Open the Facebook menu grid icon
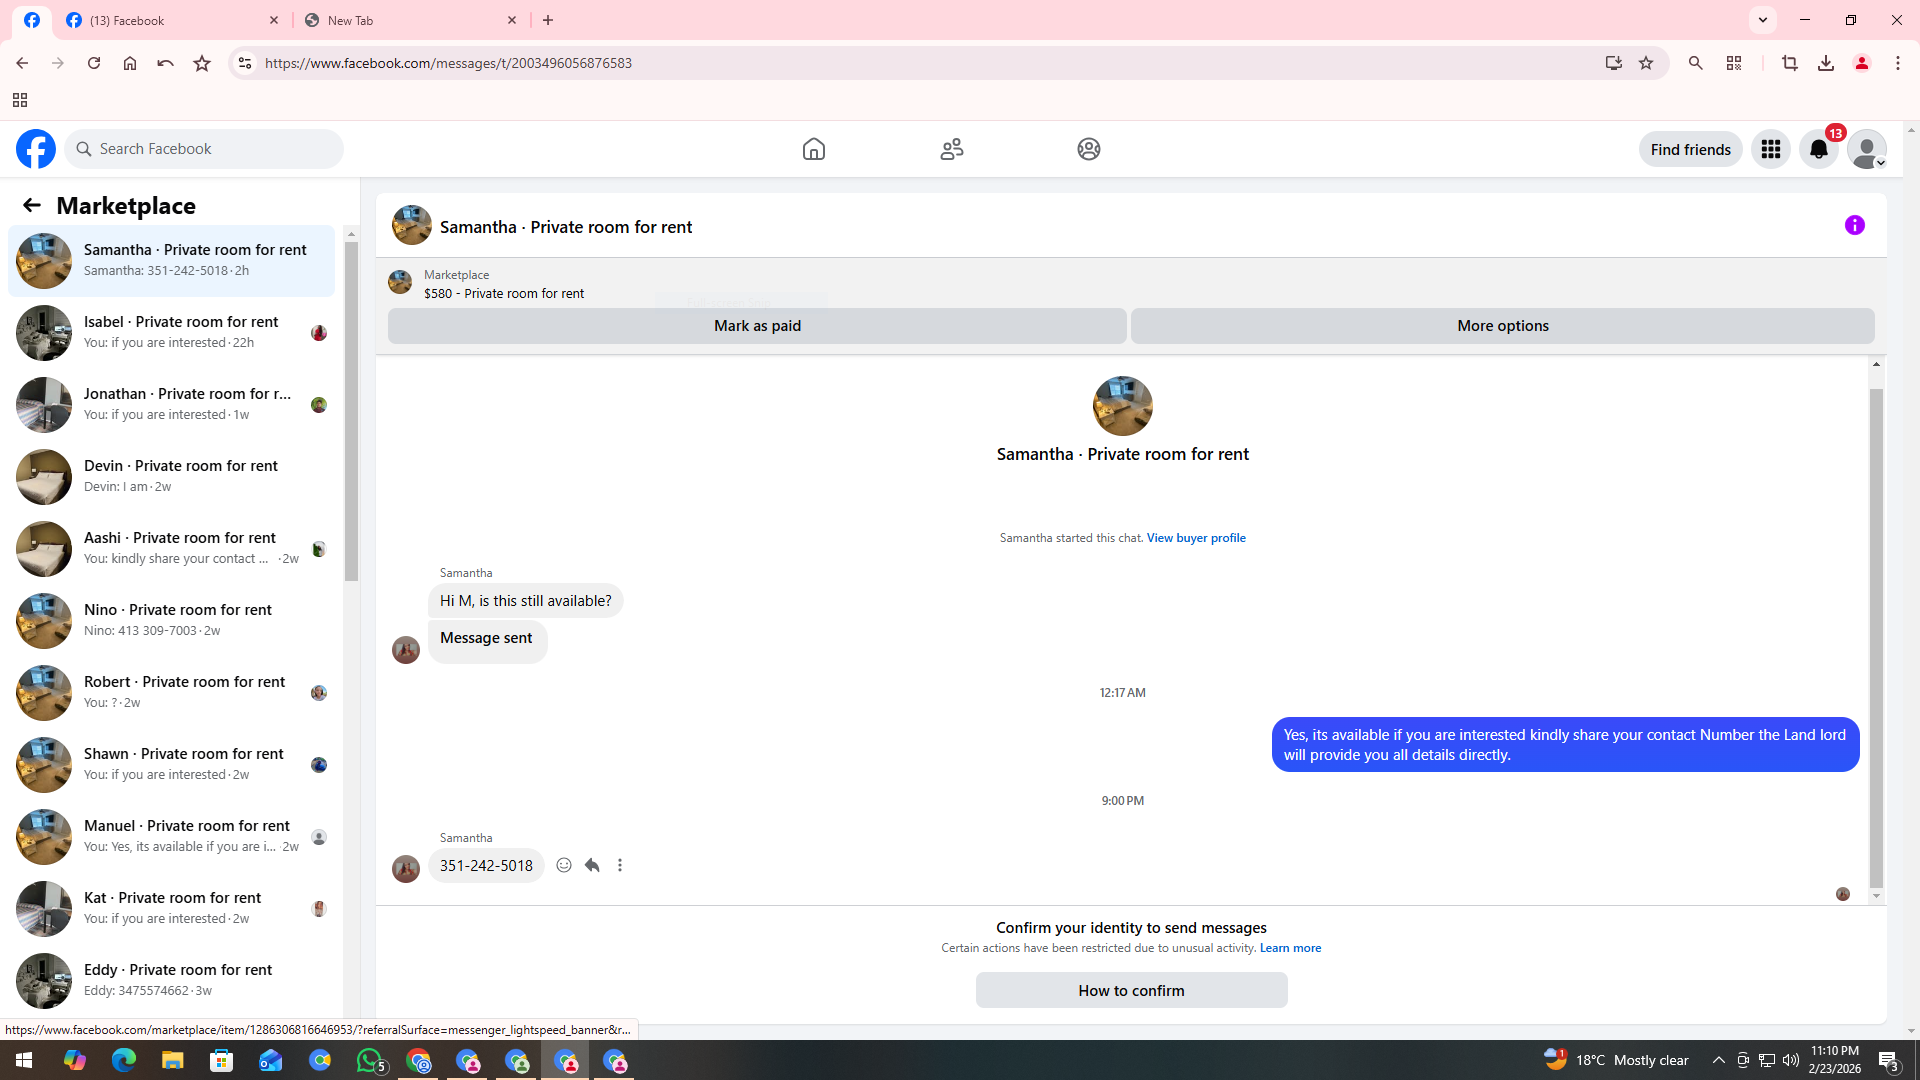1920x1080 pixels. pos(1770,149)
